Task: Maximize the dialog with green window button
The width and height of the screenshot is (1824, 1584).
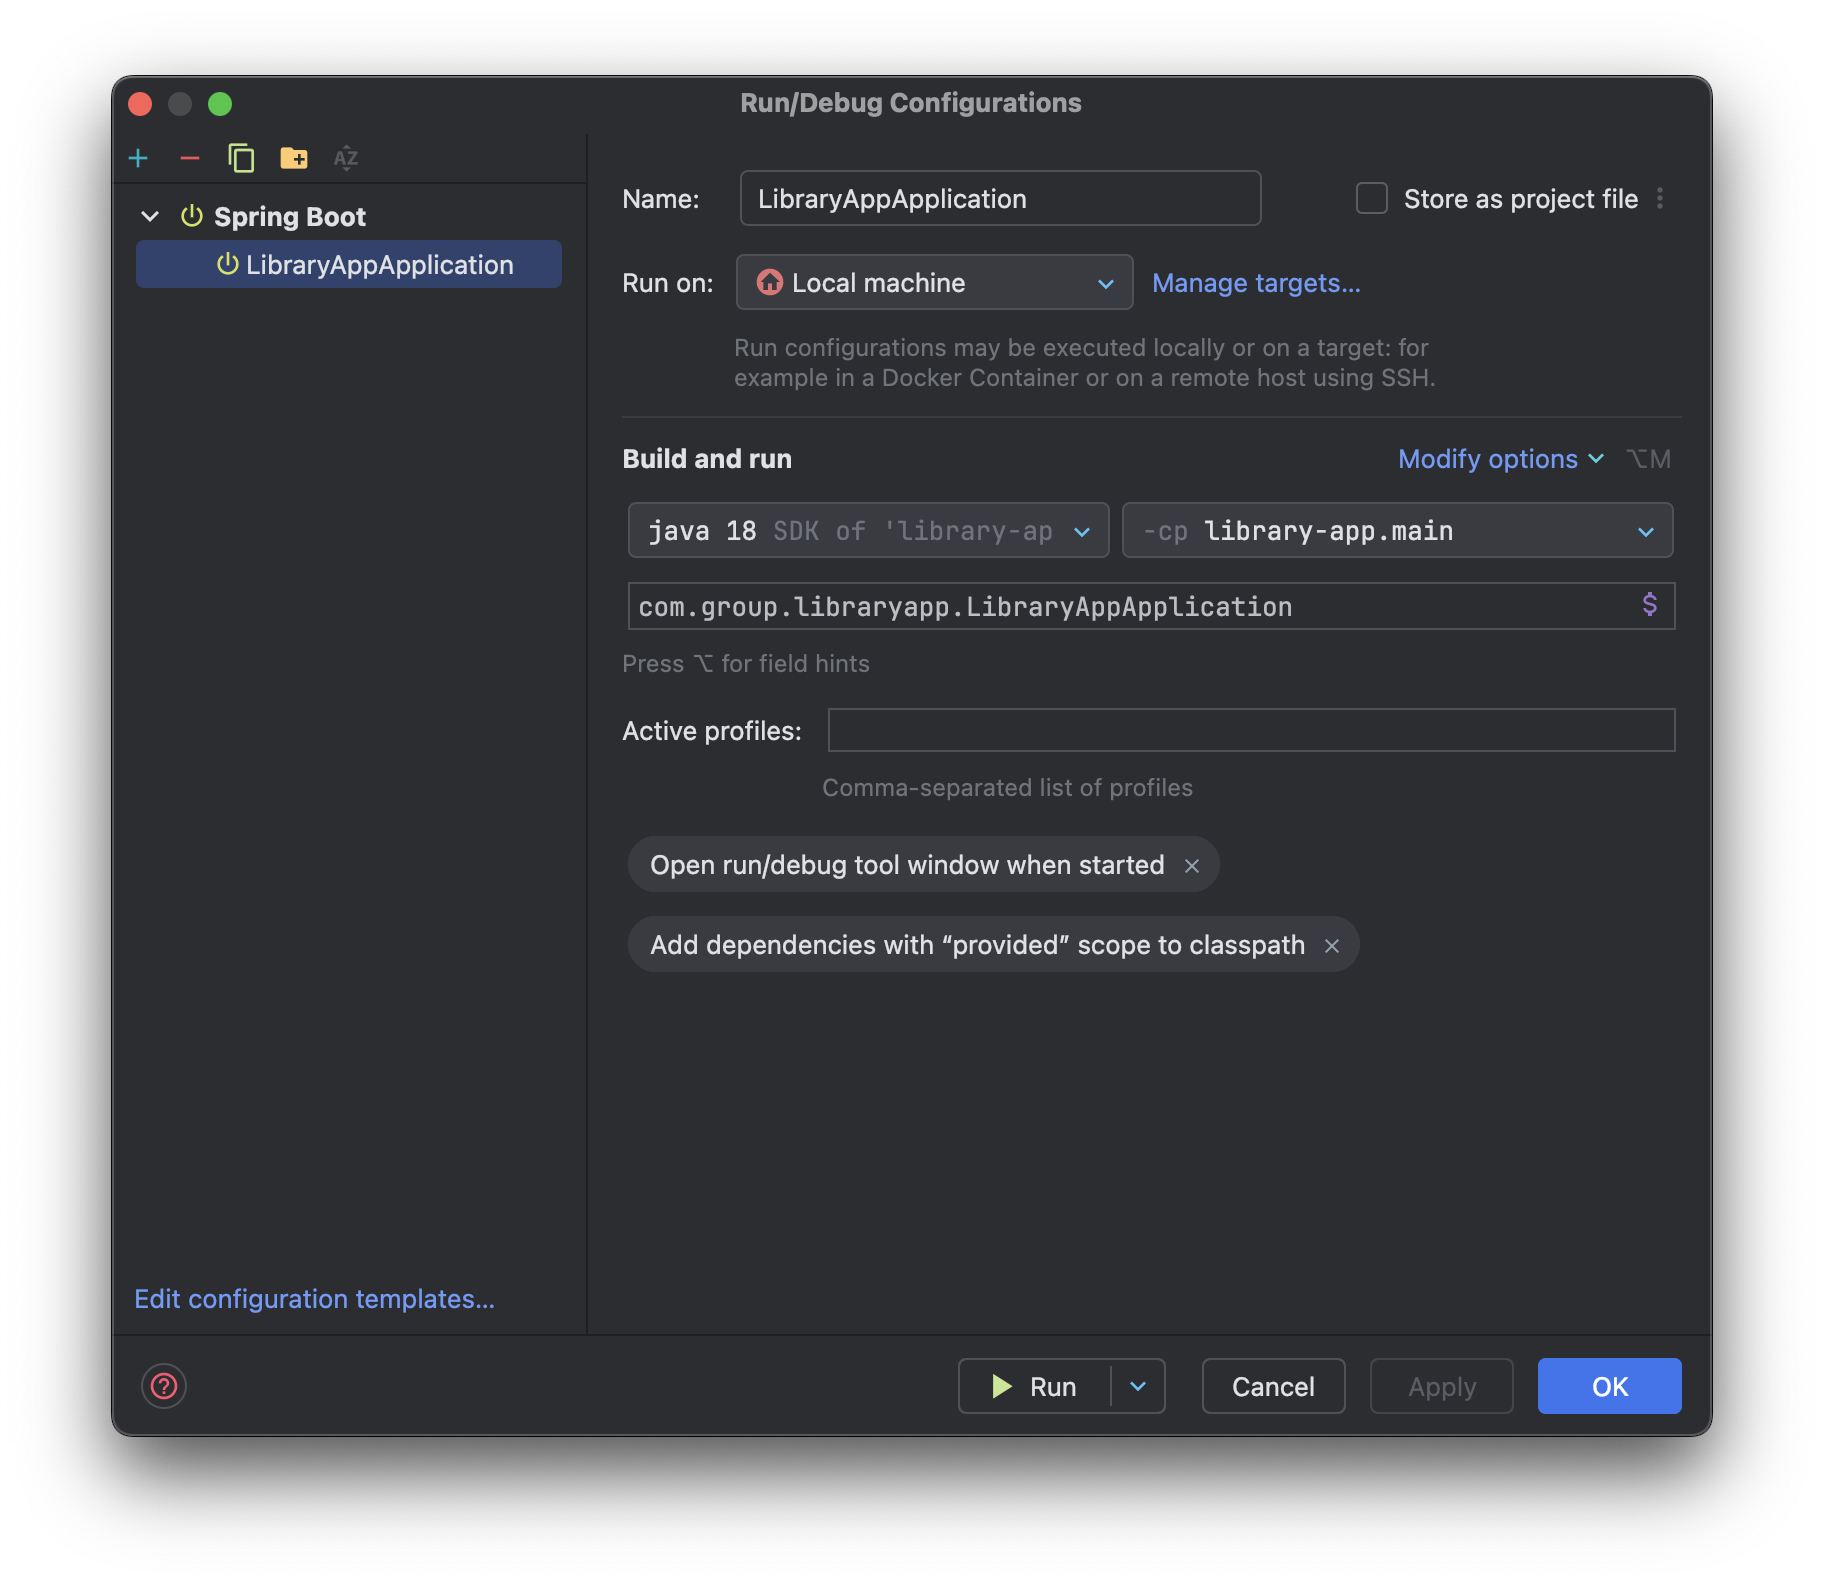Action: pyautogui.click(x=220, y=104)
